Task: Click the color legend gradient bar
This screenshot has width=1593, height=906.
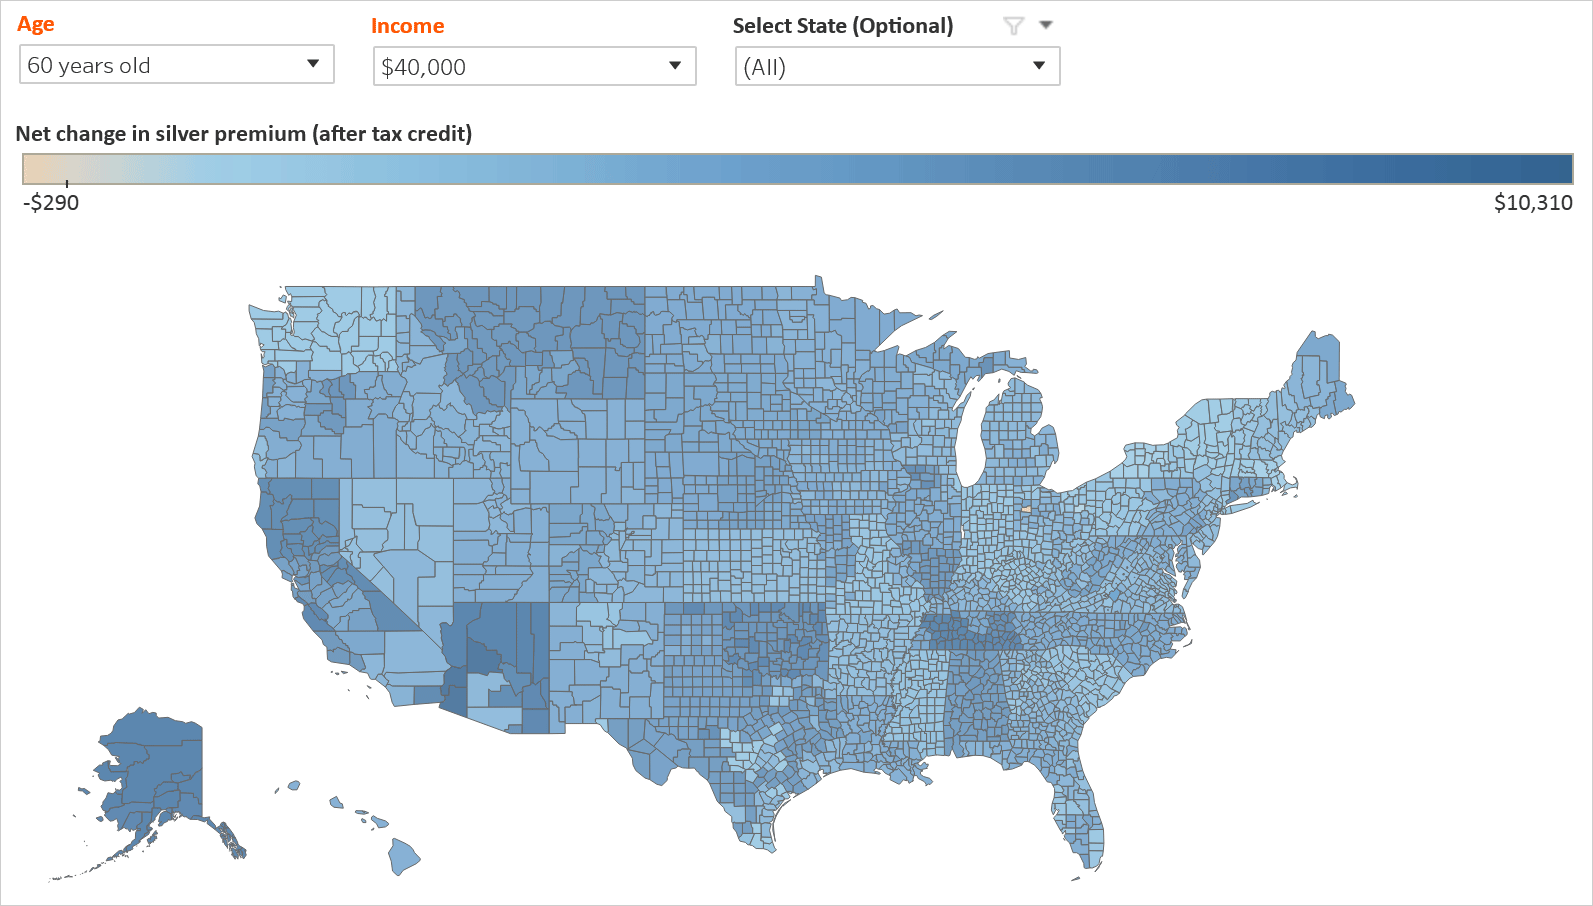Action: click(797, 169)
